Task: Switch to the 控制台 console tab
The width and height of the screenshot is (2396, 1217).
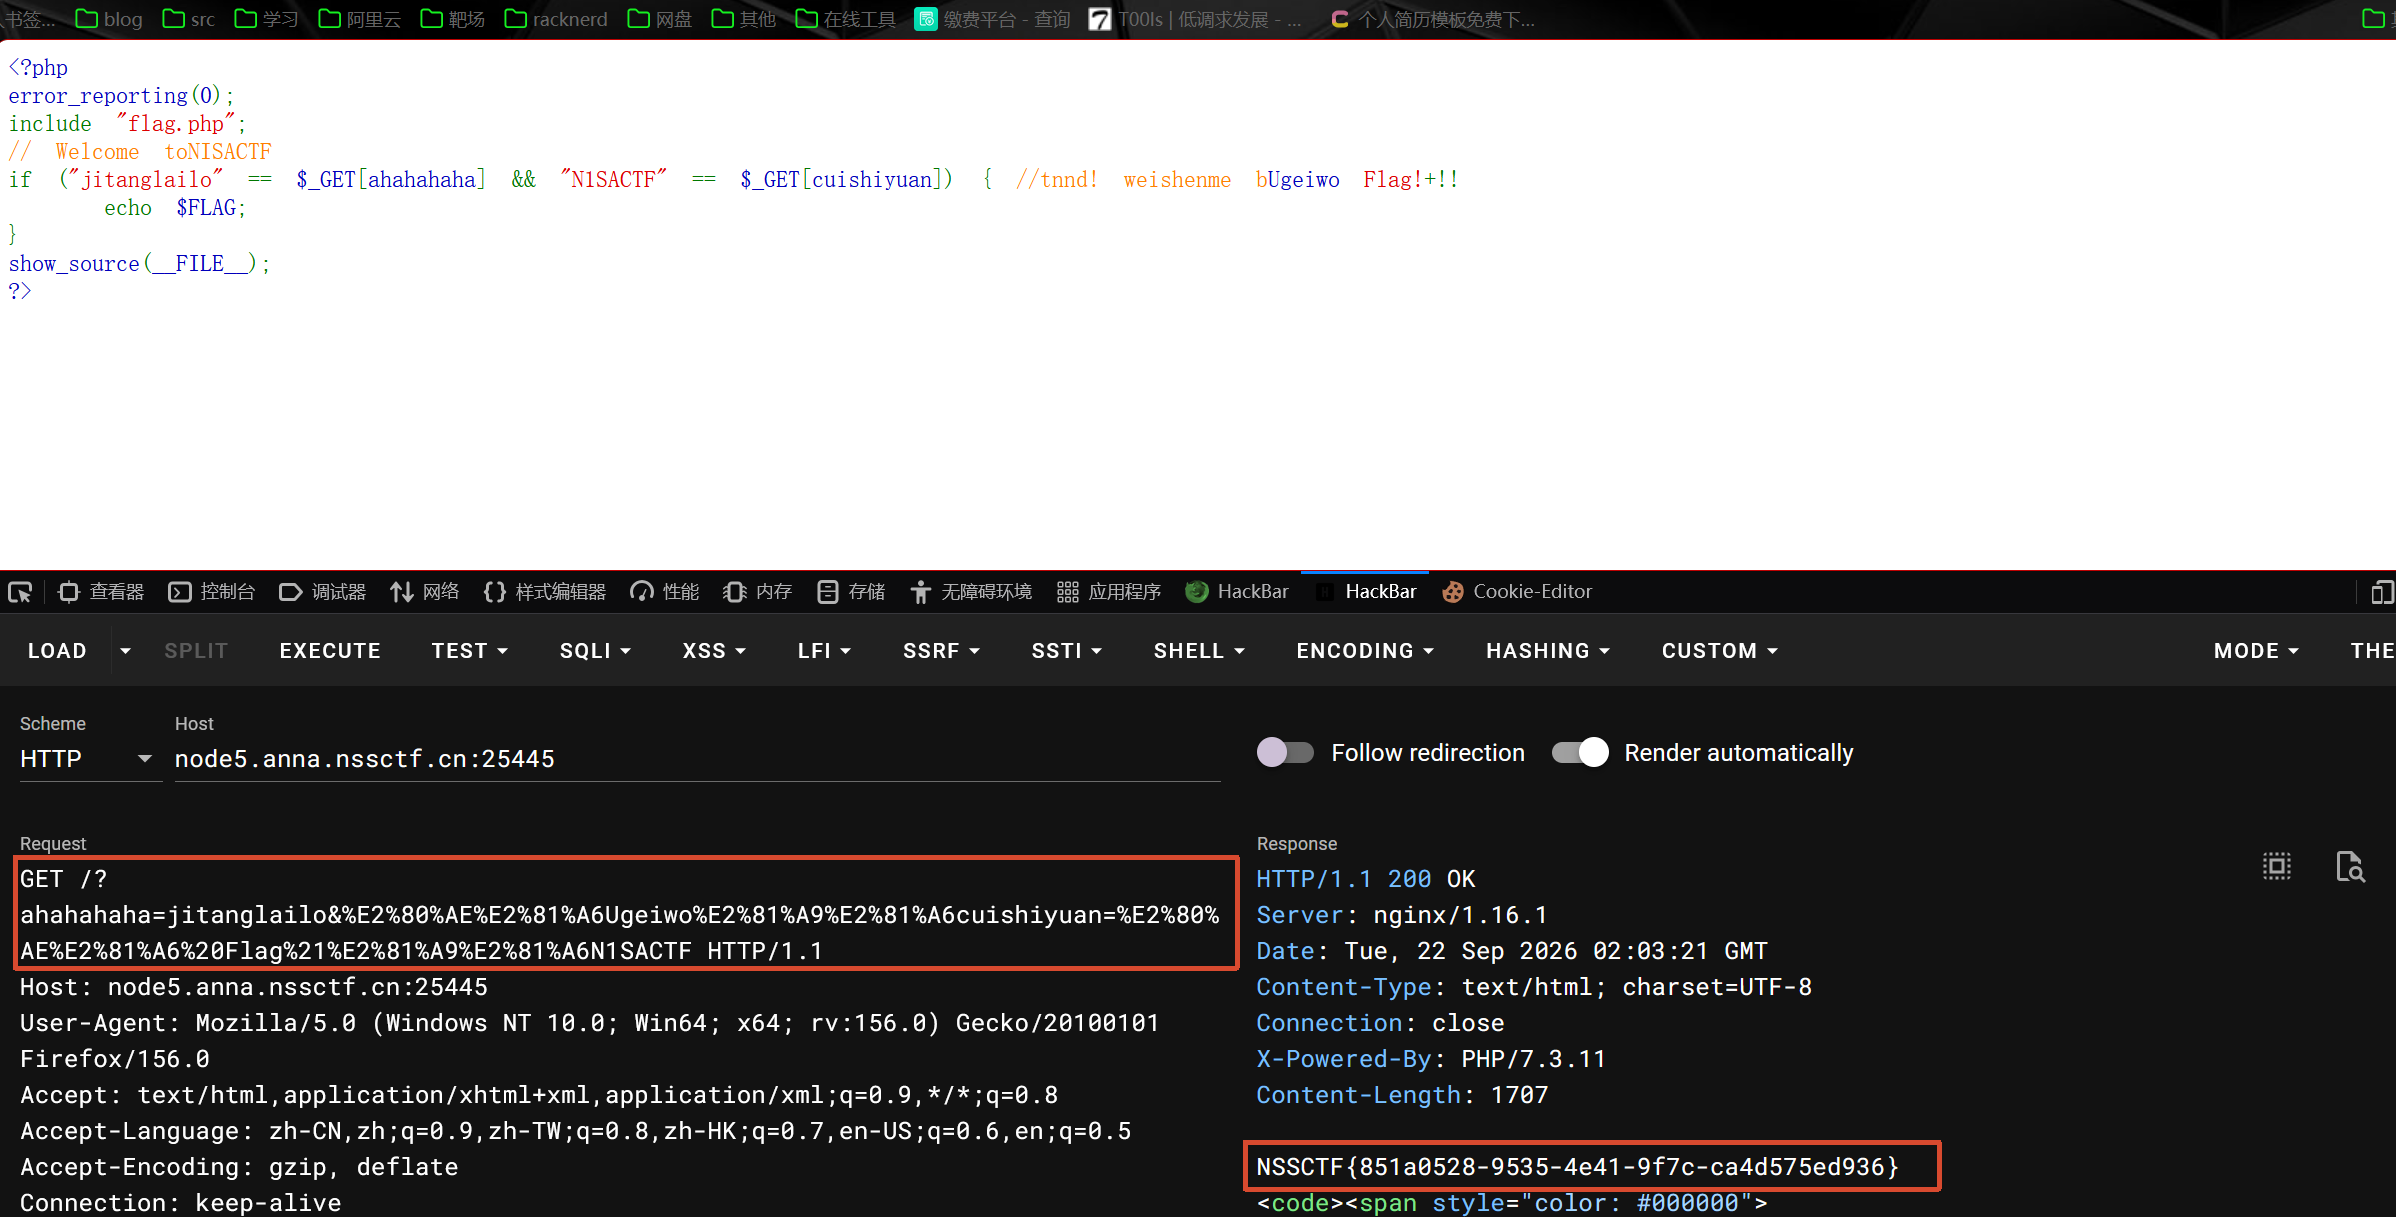Action: point(211,592)
